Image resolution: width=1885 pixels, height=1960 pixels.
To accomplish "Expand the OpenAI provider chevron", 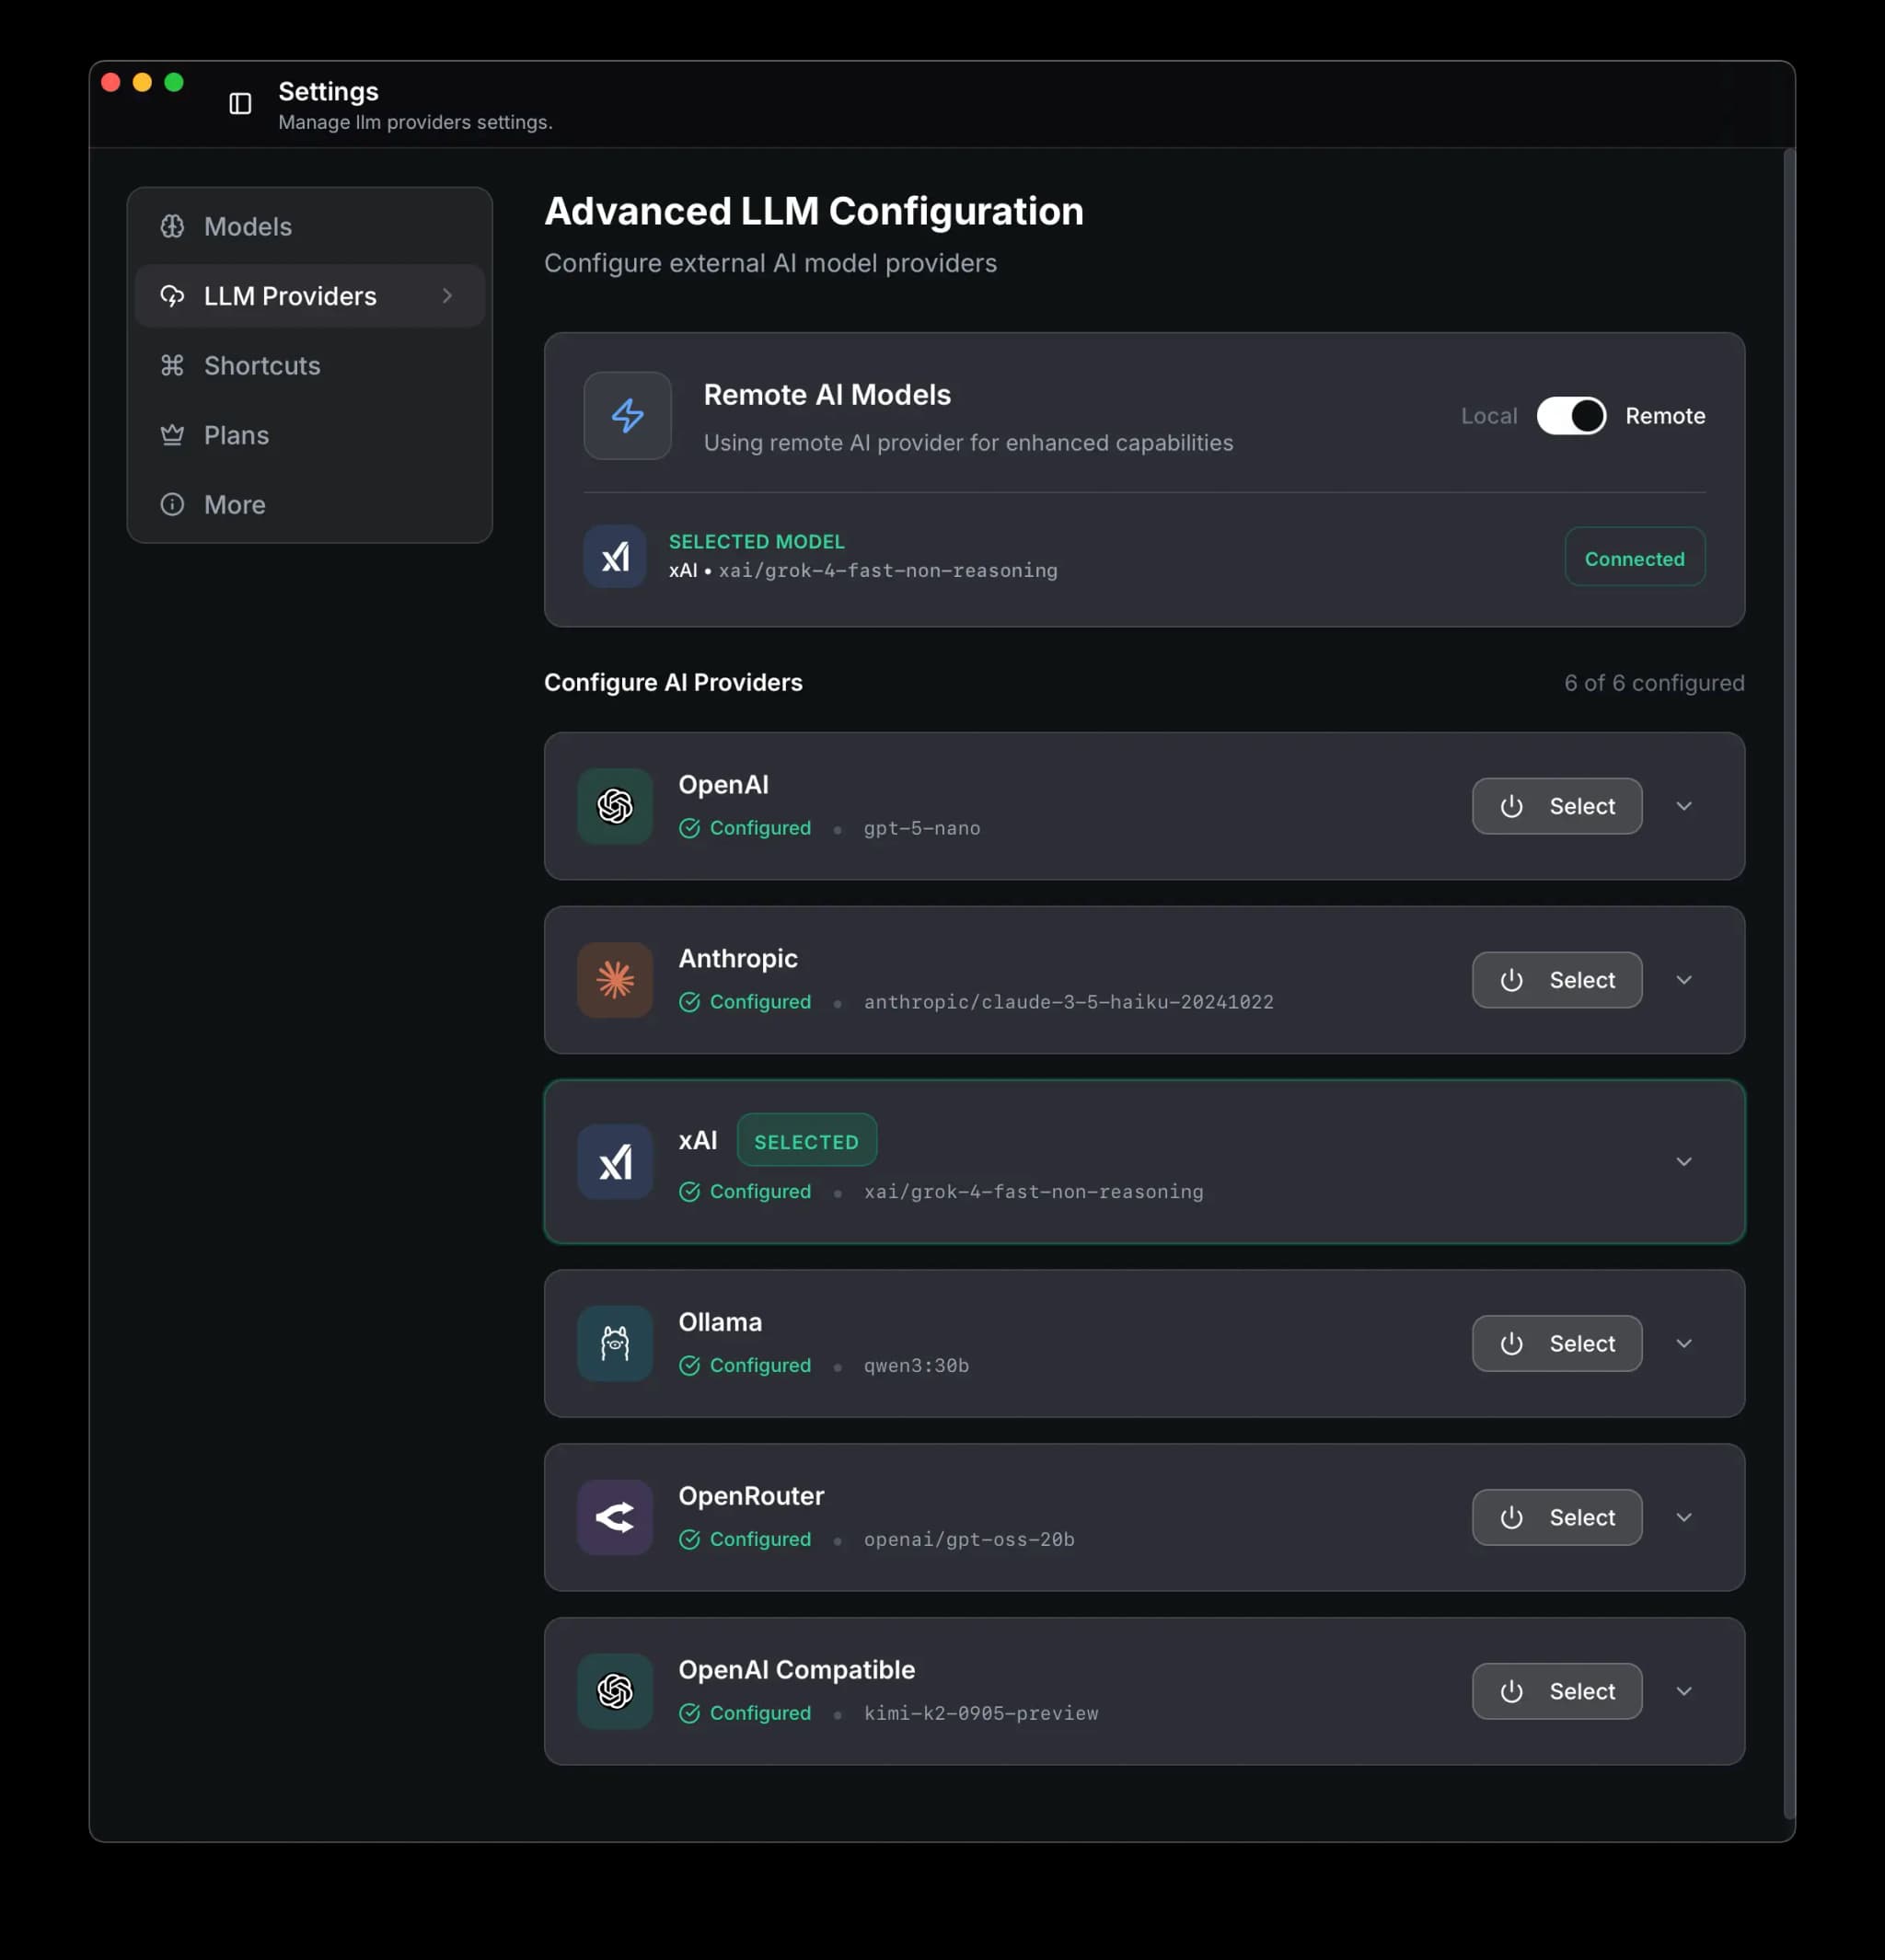I will pos(1684,806).
